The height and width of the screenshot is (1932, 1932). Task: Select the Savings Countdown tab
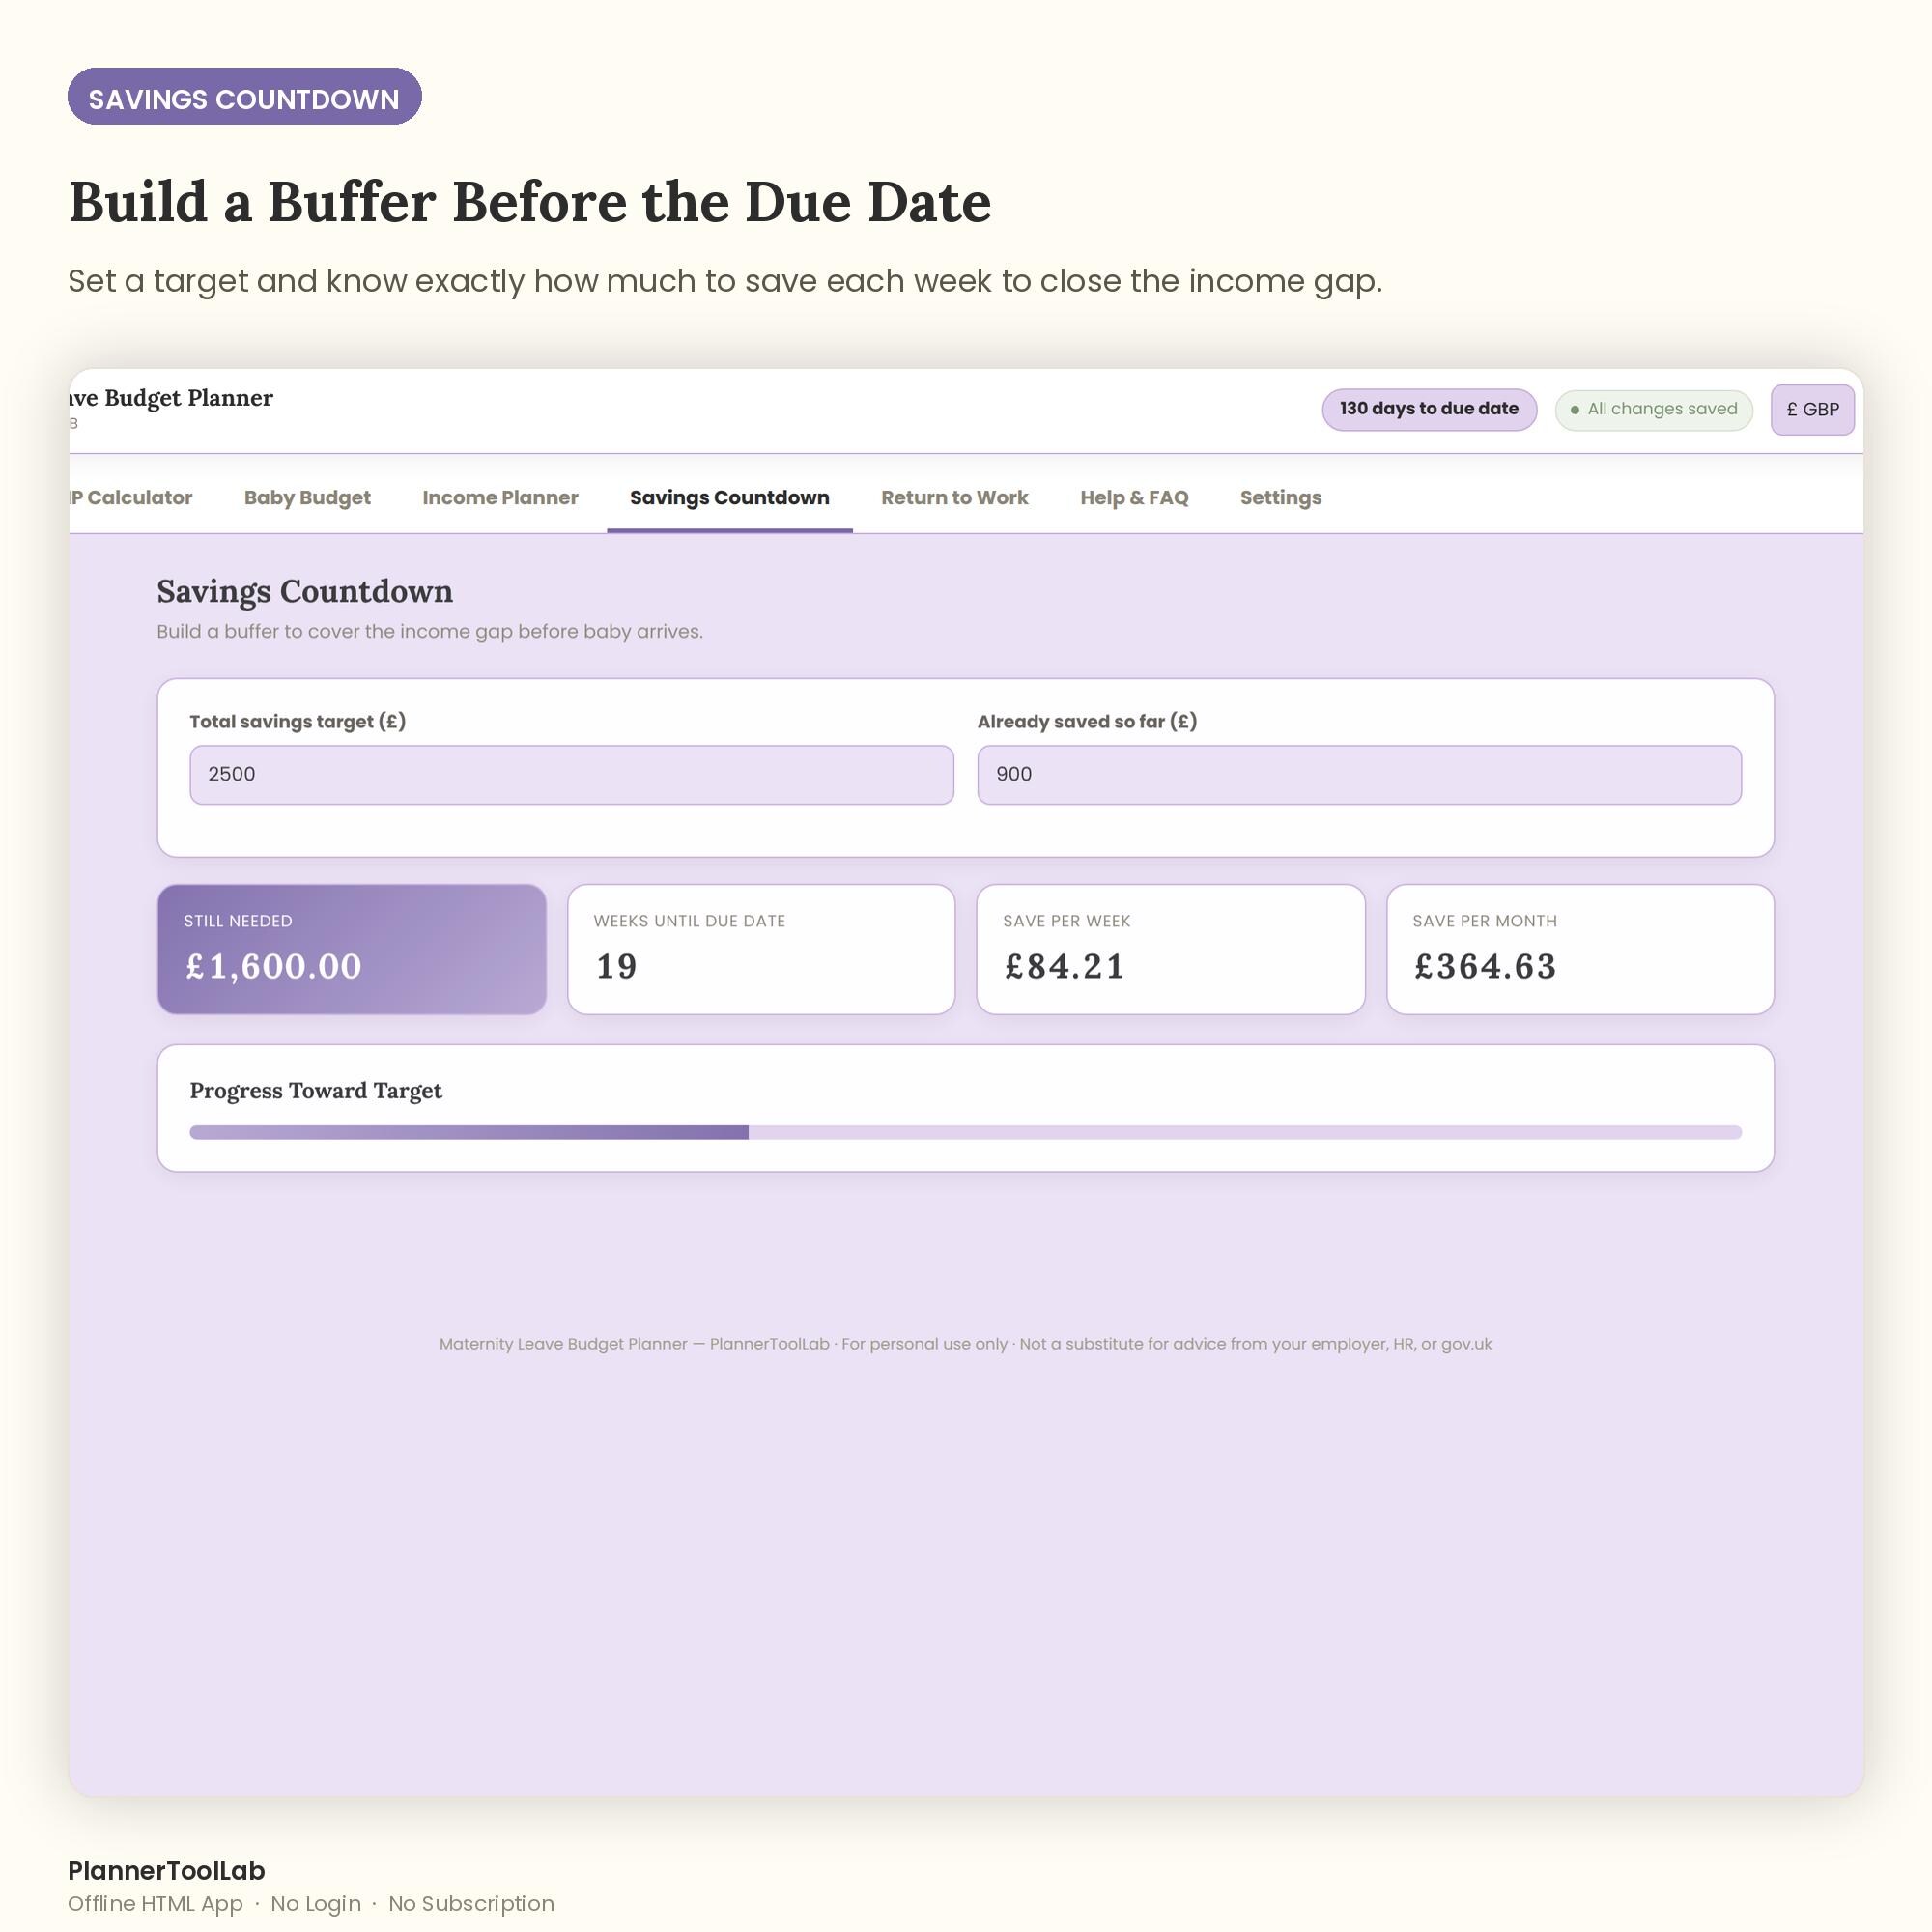(x=729, y=497)
